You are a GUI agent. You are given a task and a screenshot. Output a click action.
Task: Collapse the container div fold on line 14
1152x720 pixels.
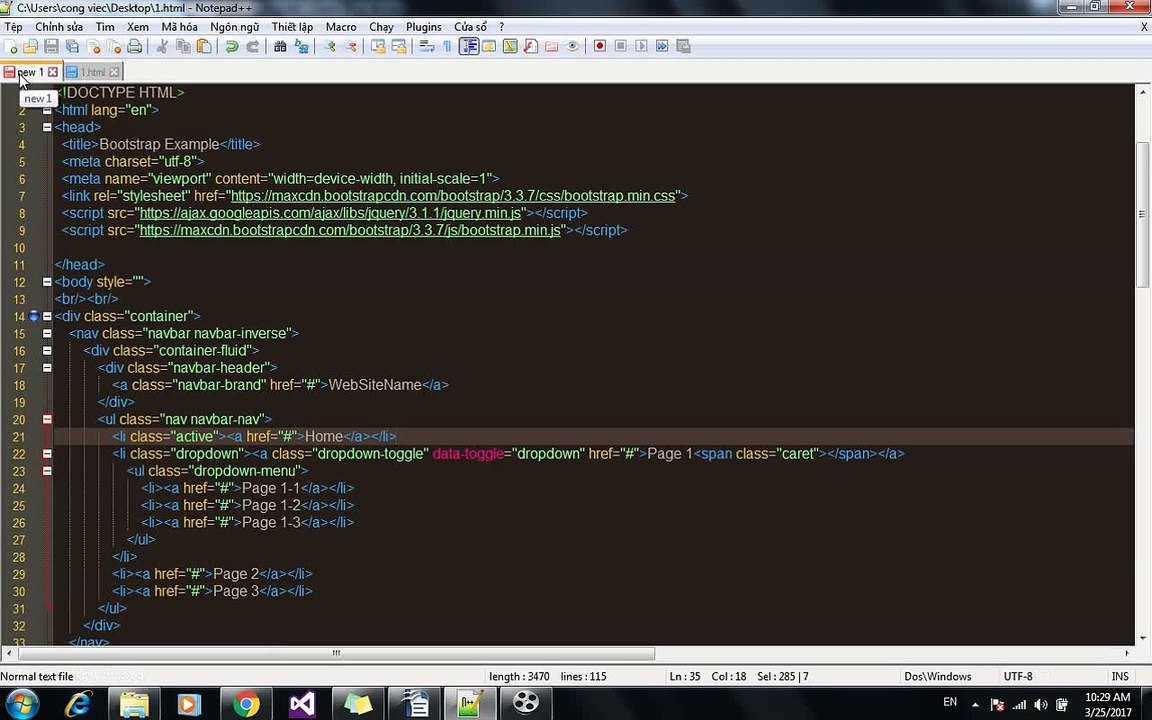pos(47,317)
